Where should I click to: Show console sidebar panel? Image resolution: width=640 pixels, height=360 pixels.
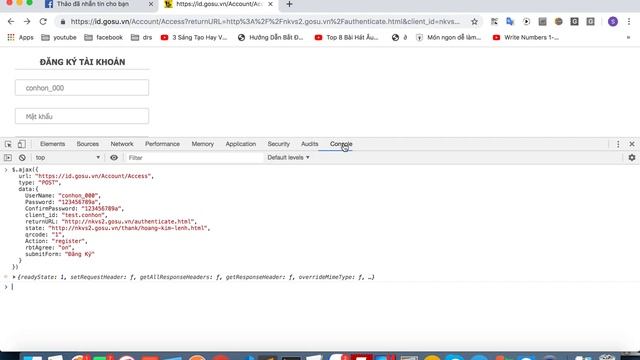point(8,158)
